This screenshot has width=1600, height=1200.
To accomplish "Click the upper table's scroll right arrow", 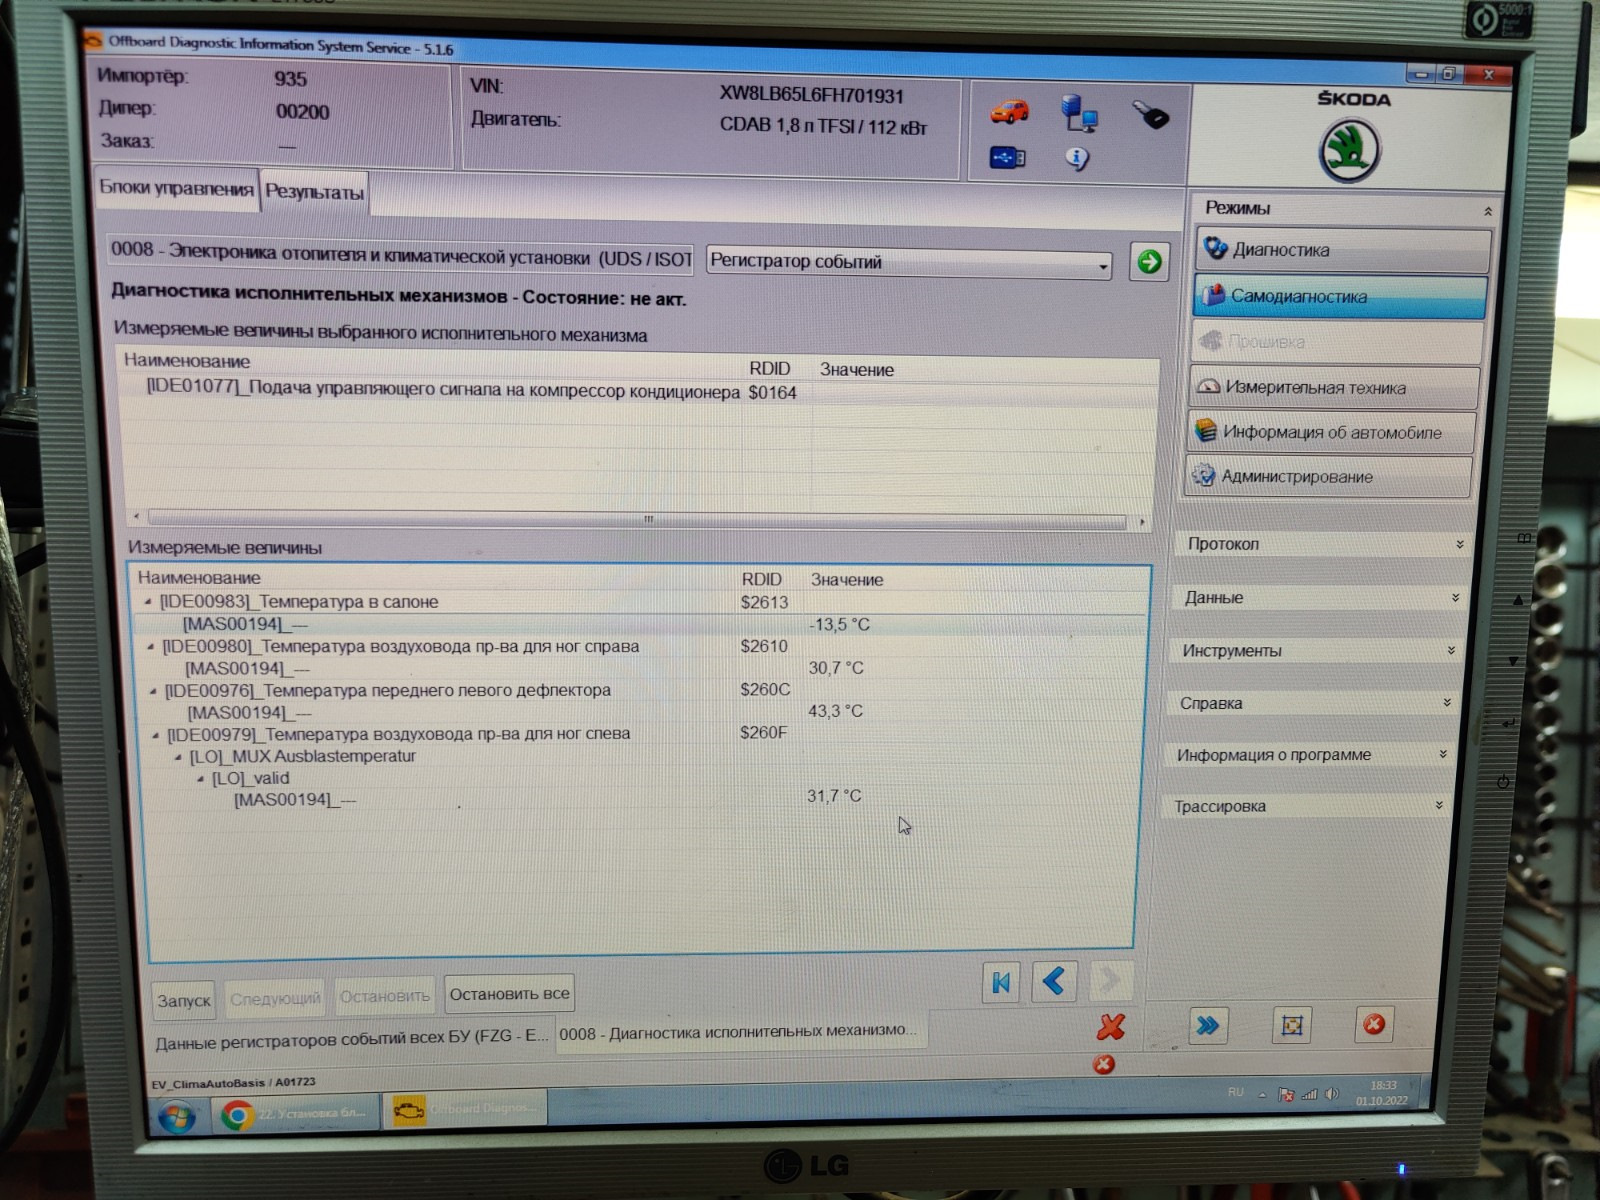I will click(1141, 522).
